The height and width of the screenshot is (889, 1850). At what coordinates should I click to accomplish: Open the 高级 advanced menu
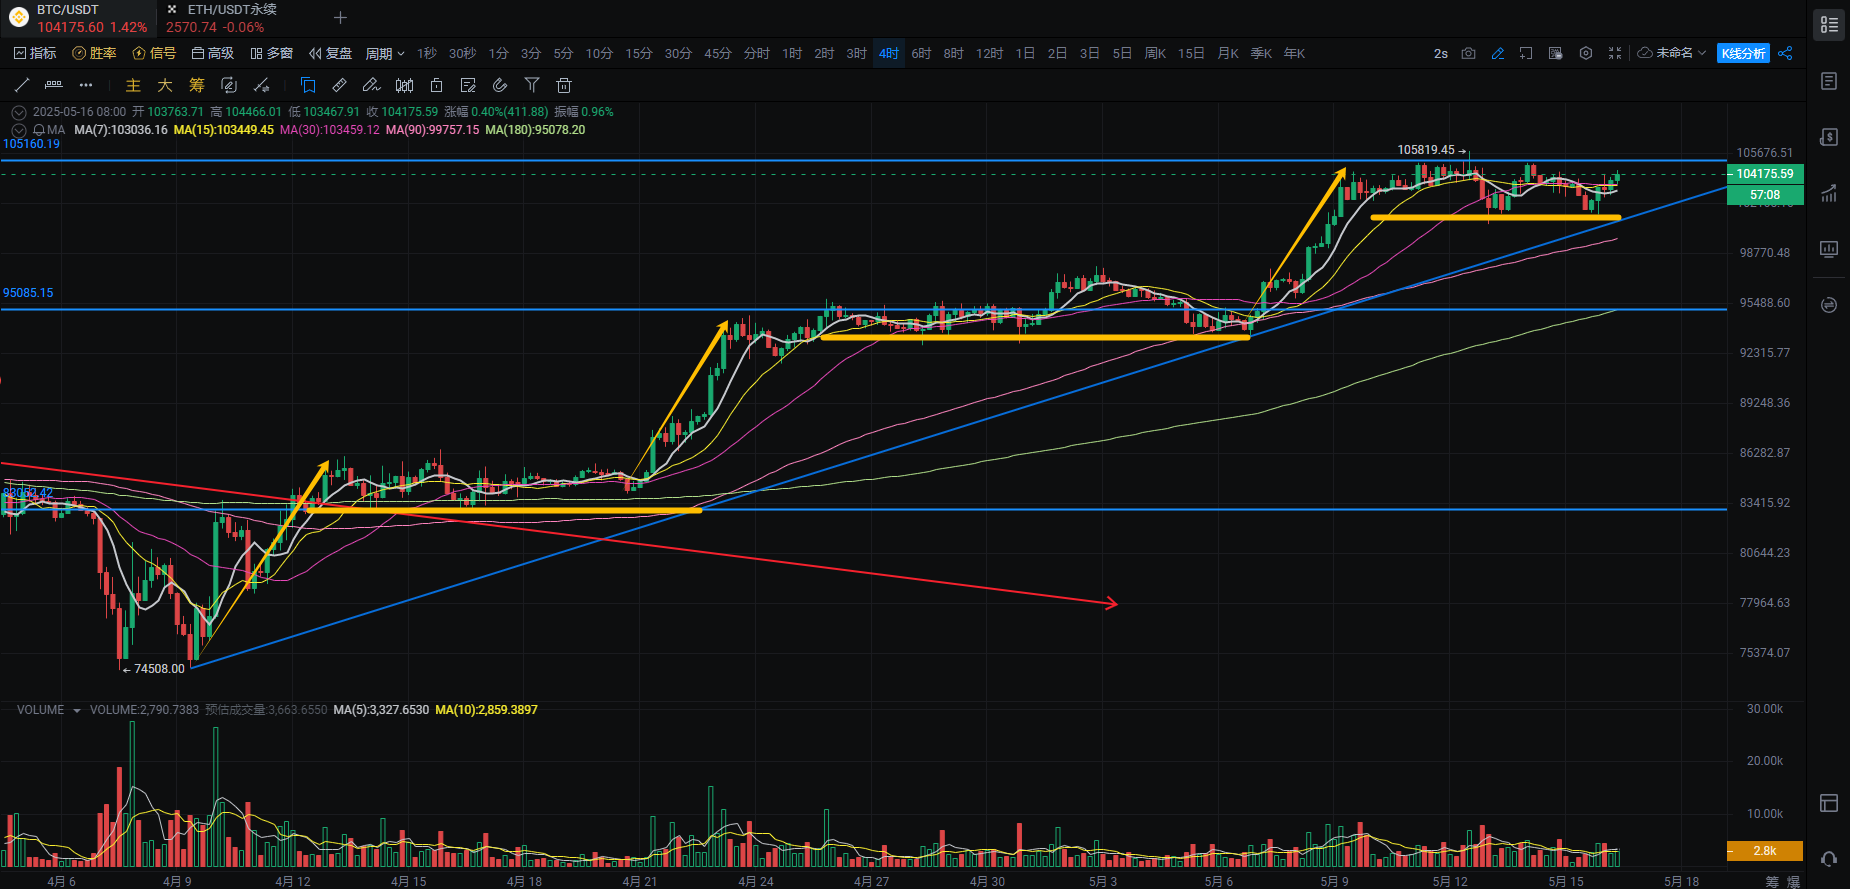(x=212, y=53)
